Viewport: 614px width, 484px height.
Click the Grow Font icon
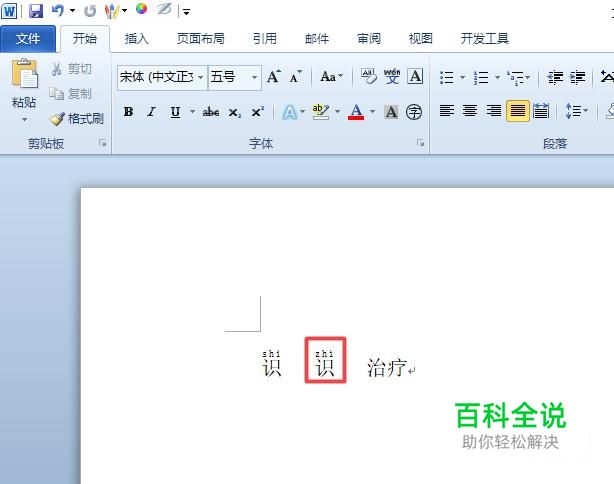click(x=274, y=77)
